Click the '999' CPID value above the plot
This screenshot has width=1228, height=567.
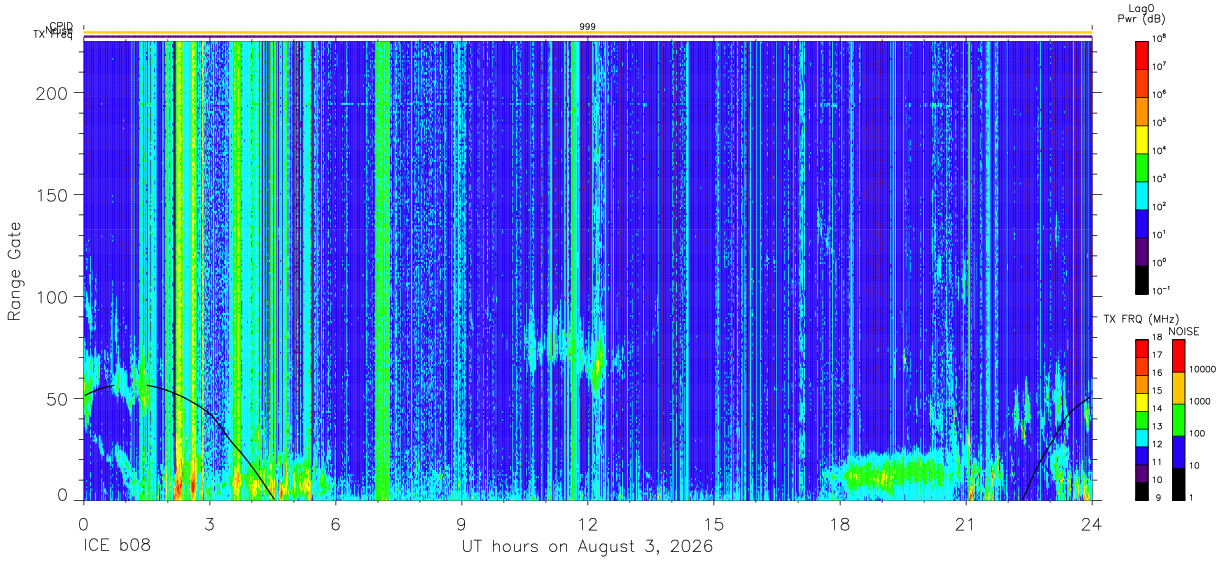click(x=587, y=26)
